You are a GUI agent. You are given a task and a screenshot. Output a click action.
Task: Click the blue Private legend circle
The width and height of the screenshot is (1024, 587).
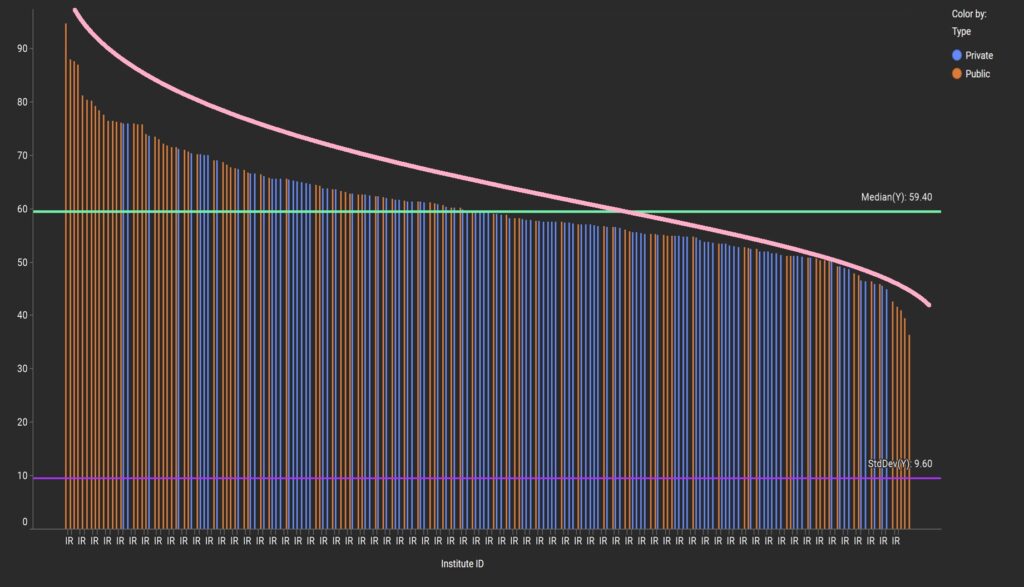click(957, 56)
